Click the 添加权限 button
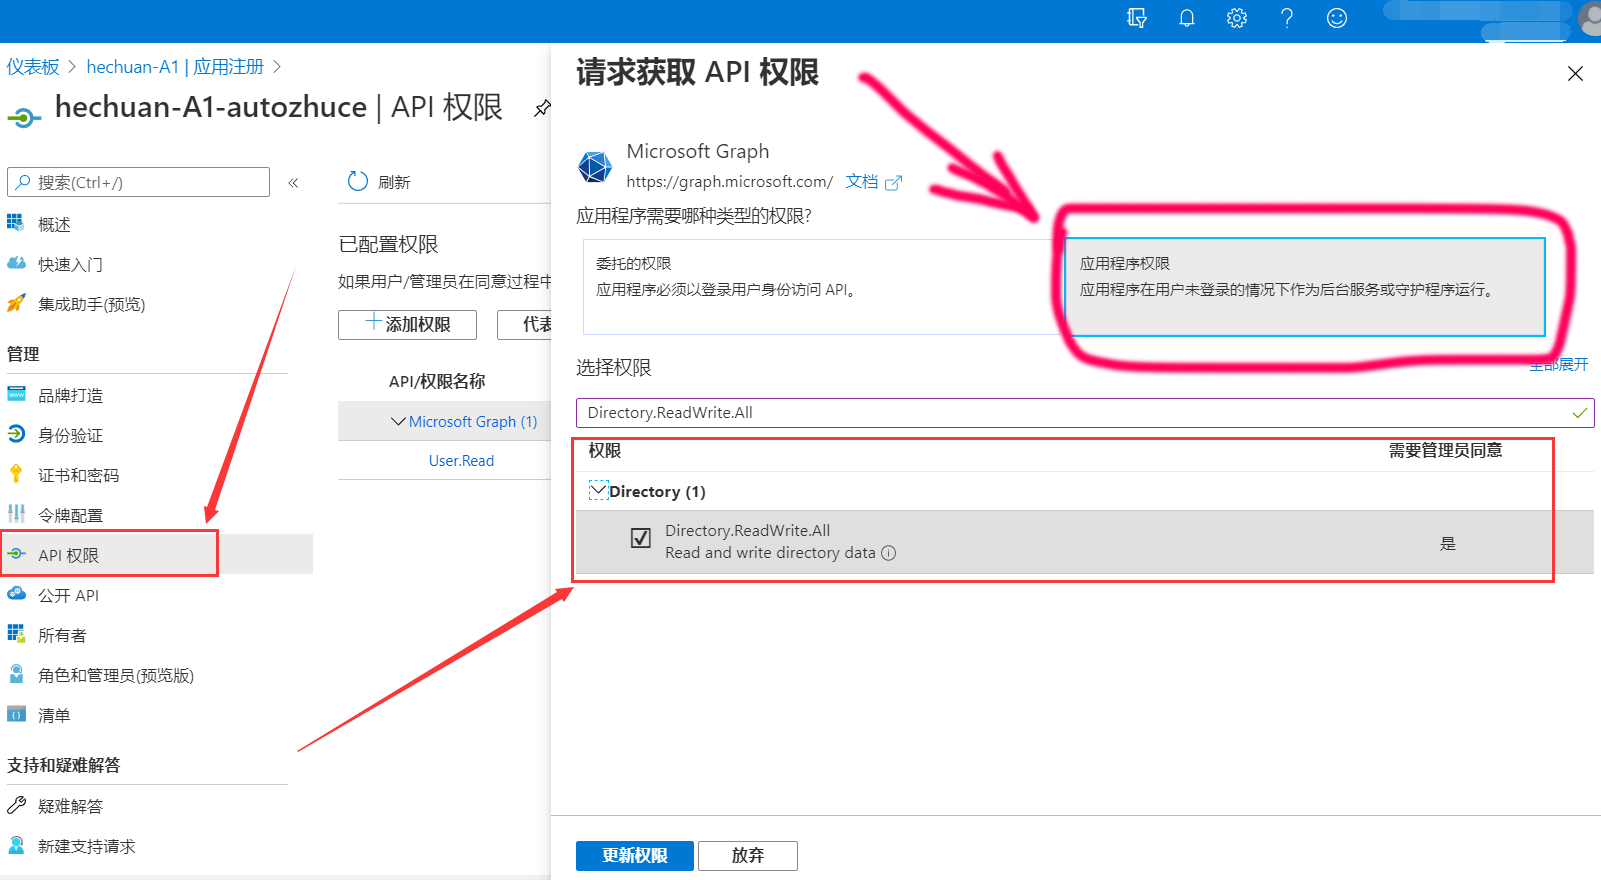 (407, 324)
